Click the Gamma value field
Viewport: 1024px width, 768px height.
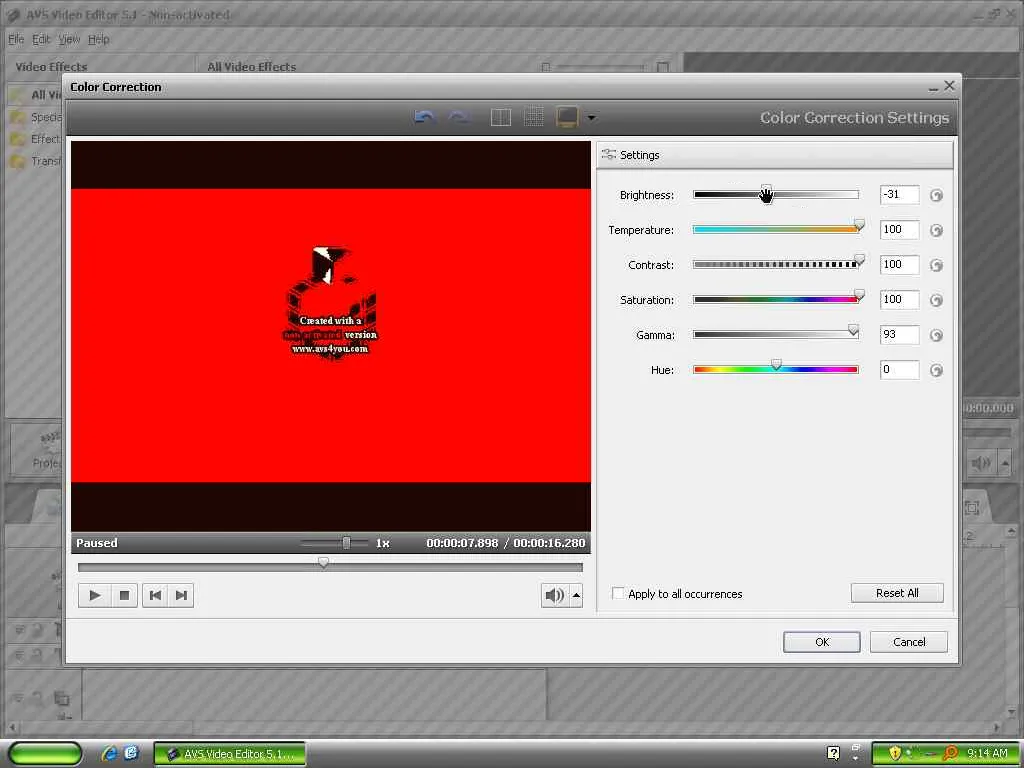coord(899,334)
